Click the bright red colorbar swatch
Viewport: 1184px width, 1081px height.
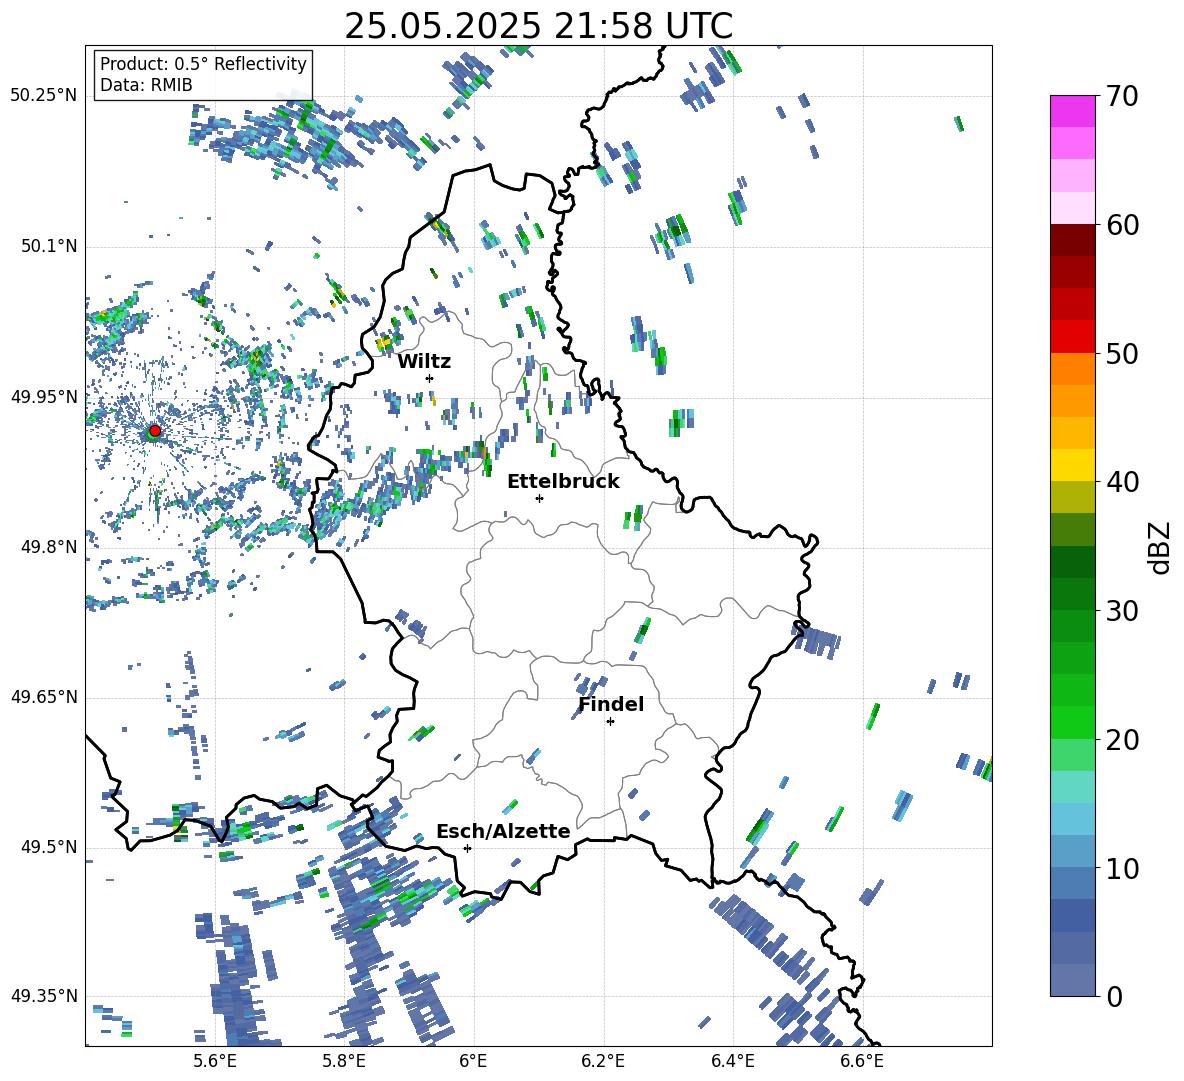(x=1072, y=337)
